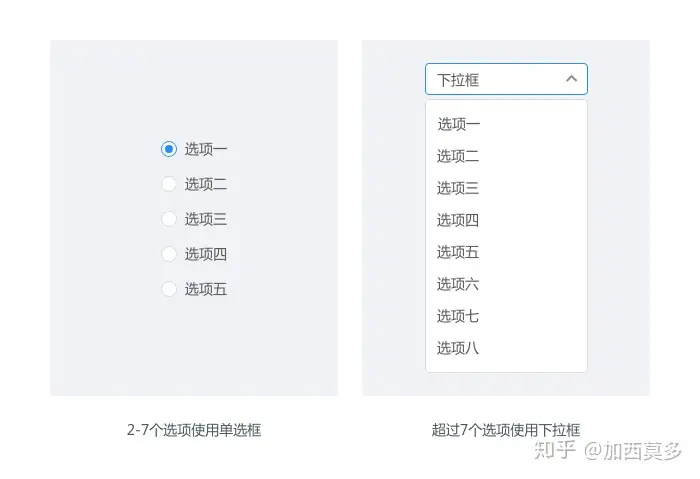Collapse the 下拉框 chevron arrow

tap(571, 79)
